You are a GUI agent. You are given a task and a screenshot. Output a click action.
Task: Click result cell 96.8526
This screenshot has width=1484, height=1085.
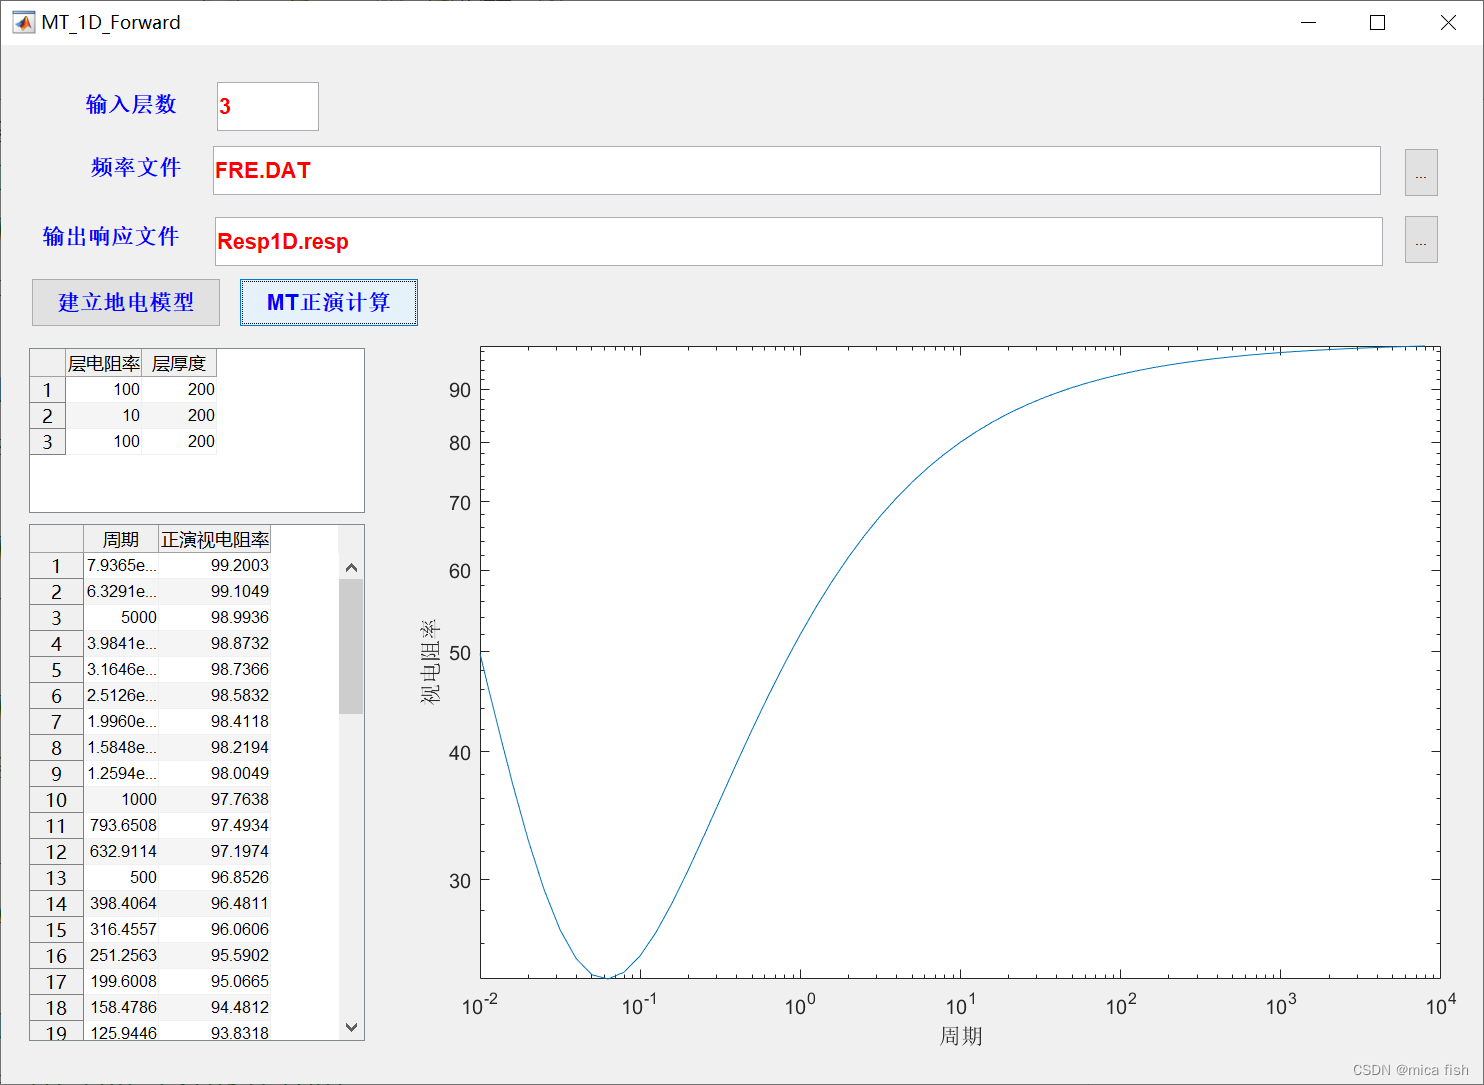pyautogui.click(x=215, y=877)
